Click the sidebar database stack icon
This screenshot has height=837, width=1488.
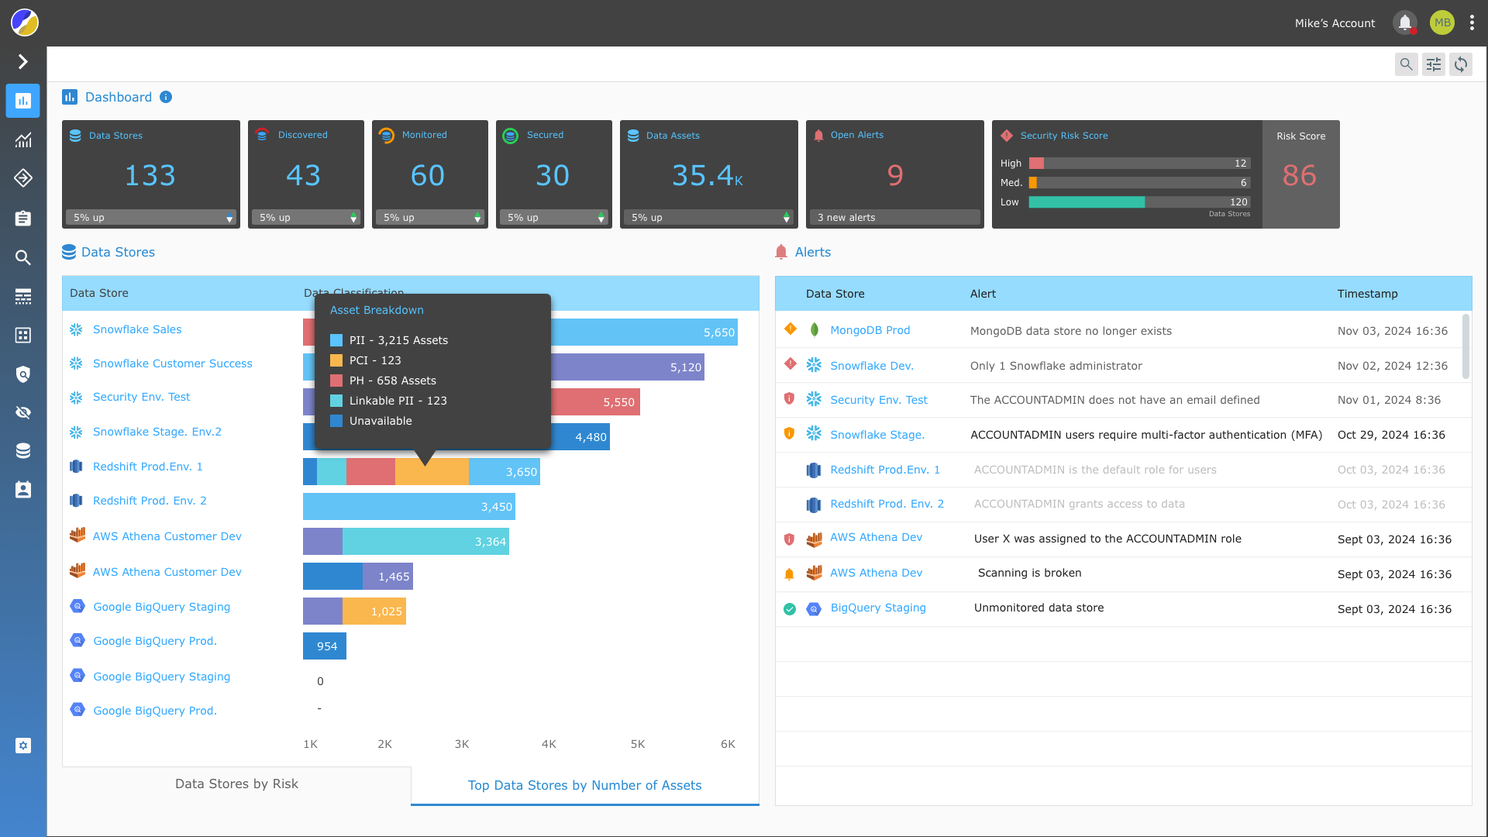(23, 451)
